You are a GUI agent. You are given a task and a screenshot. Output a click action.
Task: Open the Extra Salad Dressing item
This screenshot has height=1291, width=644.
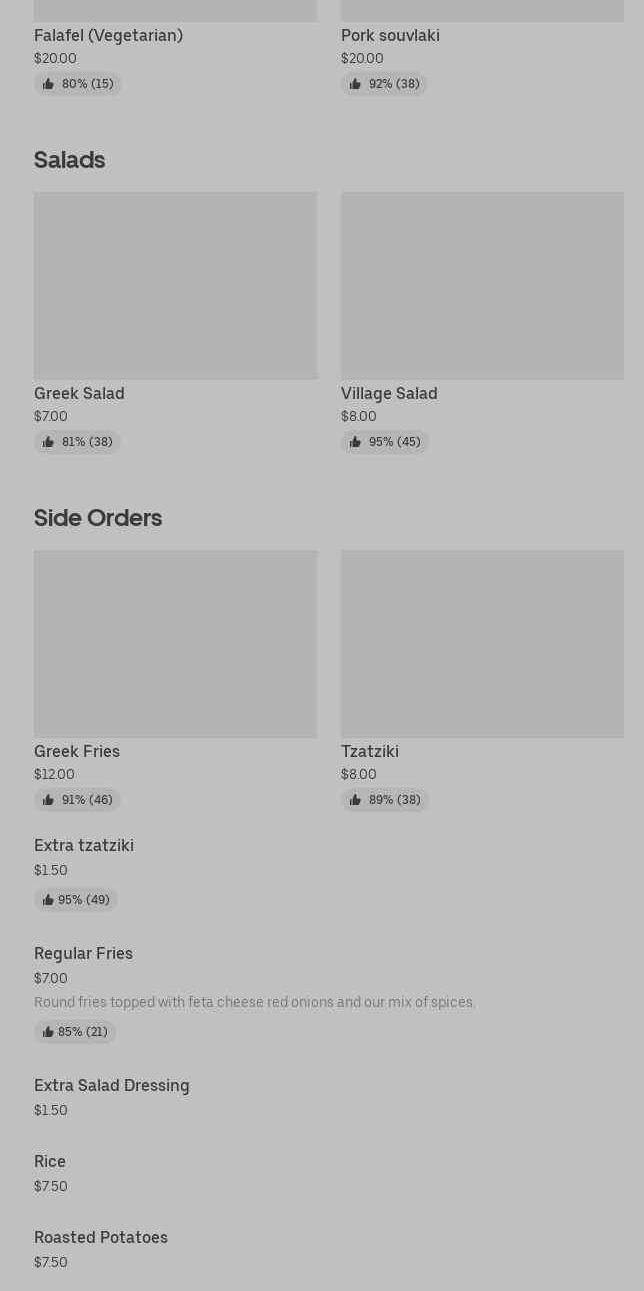coord(112,1086)
